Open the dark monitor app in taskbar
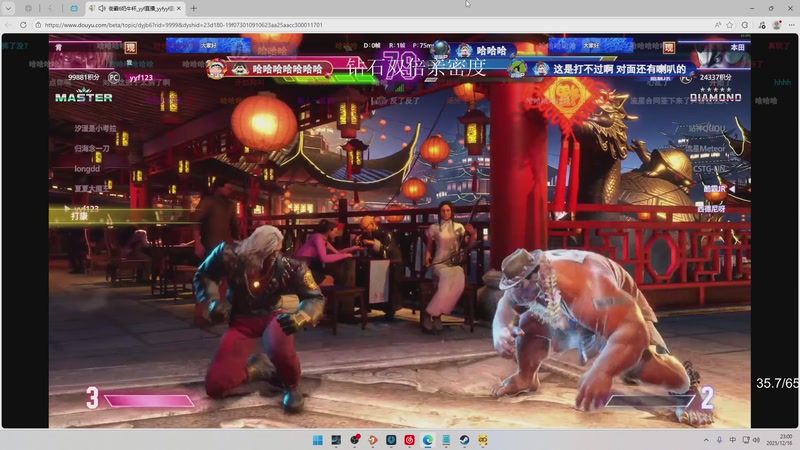Screen dimensions: 800x450 [336, 440]
